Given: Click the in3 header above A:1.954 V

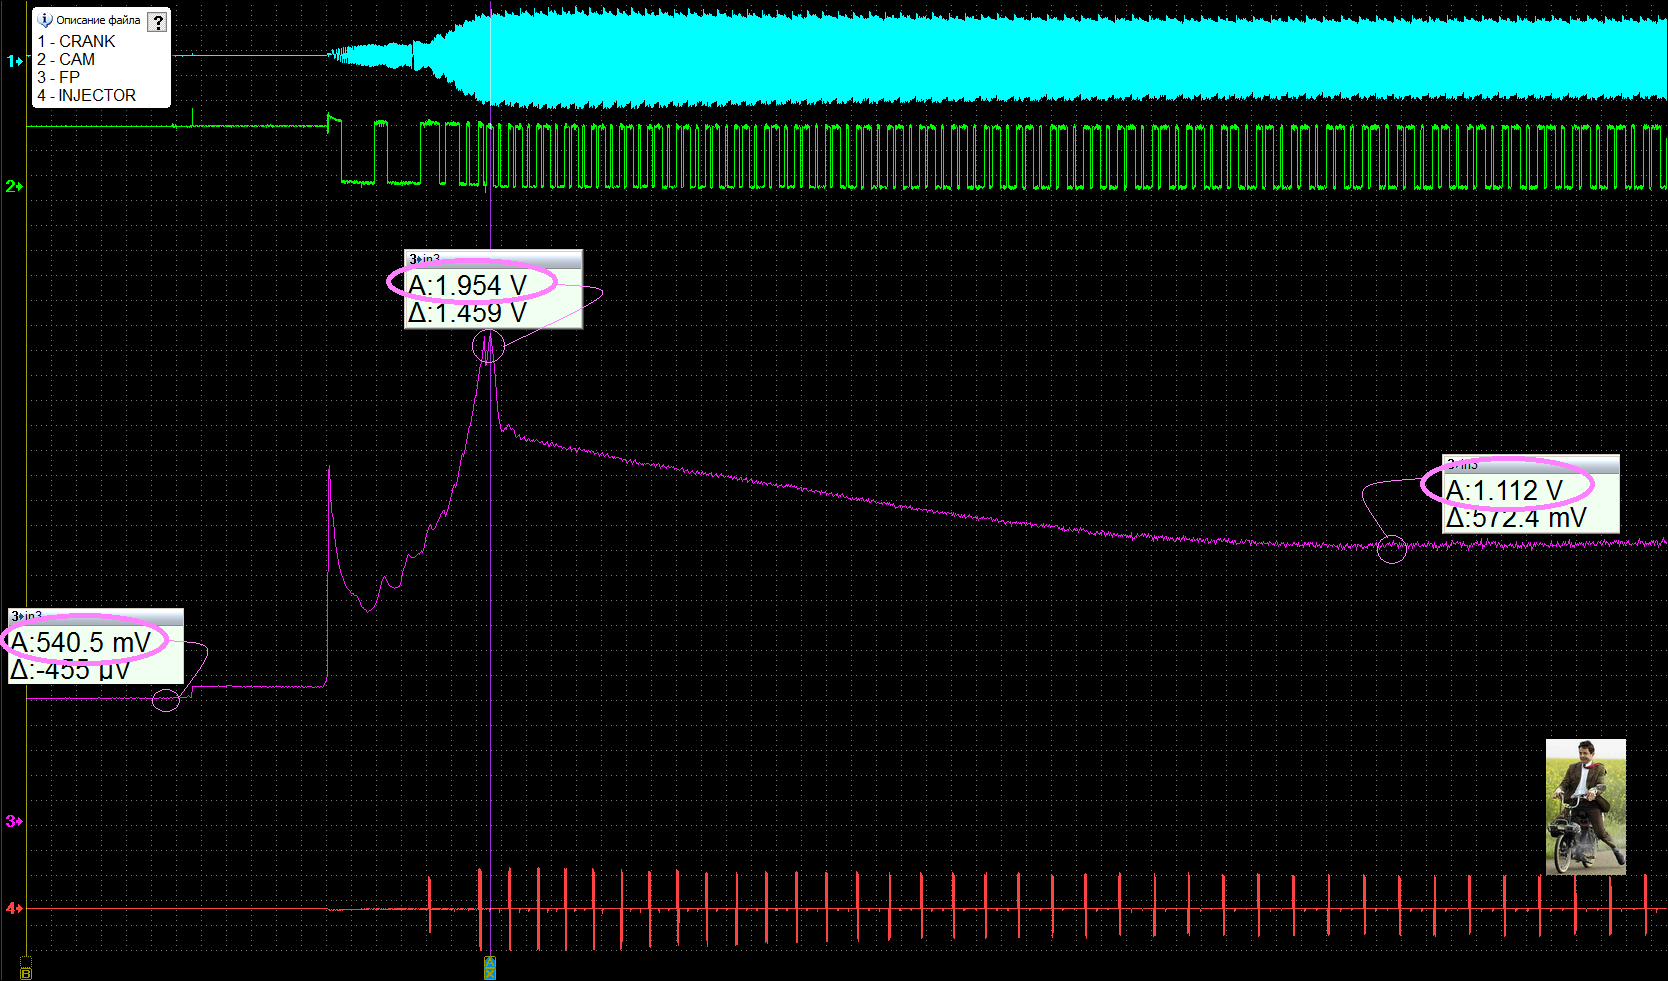Looking at the screenshot, I should [x=493, y=259].
